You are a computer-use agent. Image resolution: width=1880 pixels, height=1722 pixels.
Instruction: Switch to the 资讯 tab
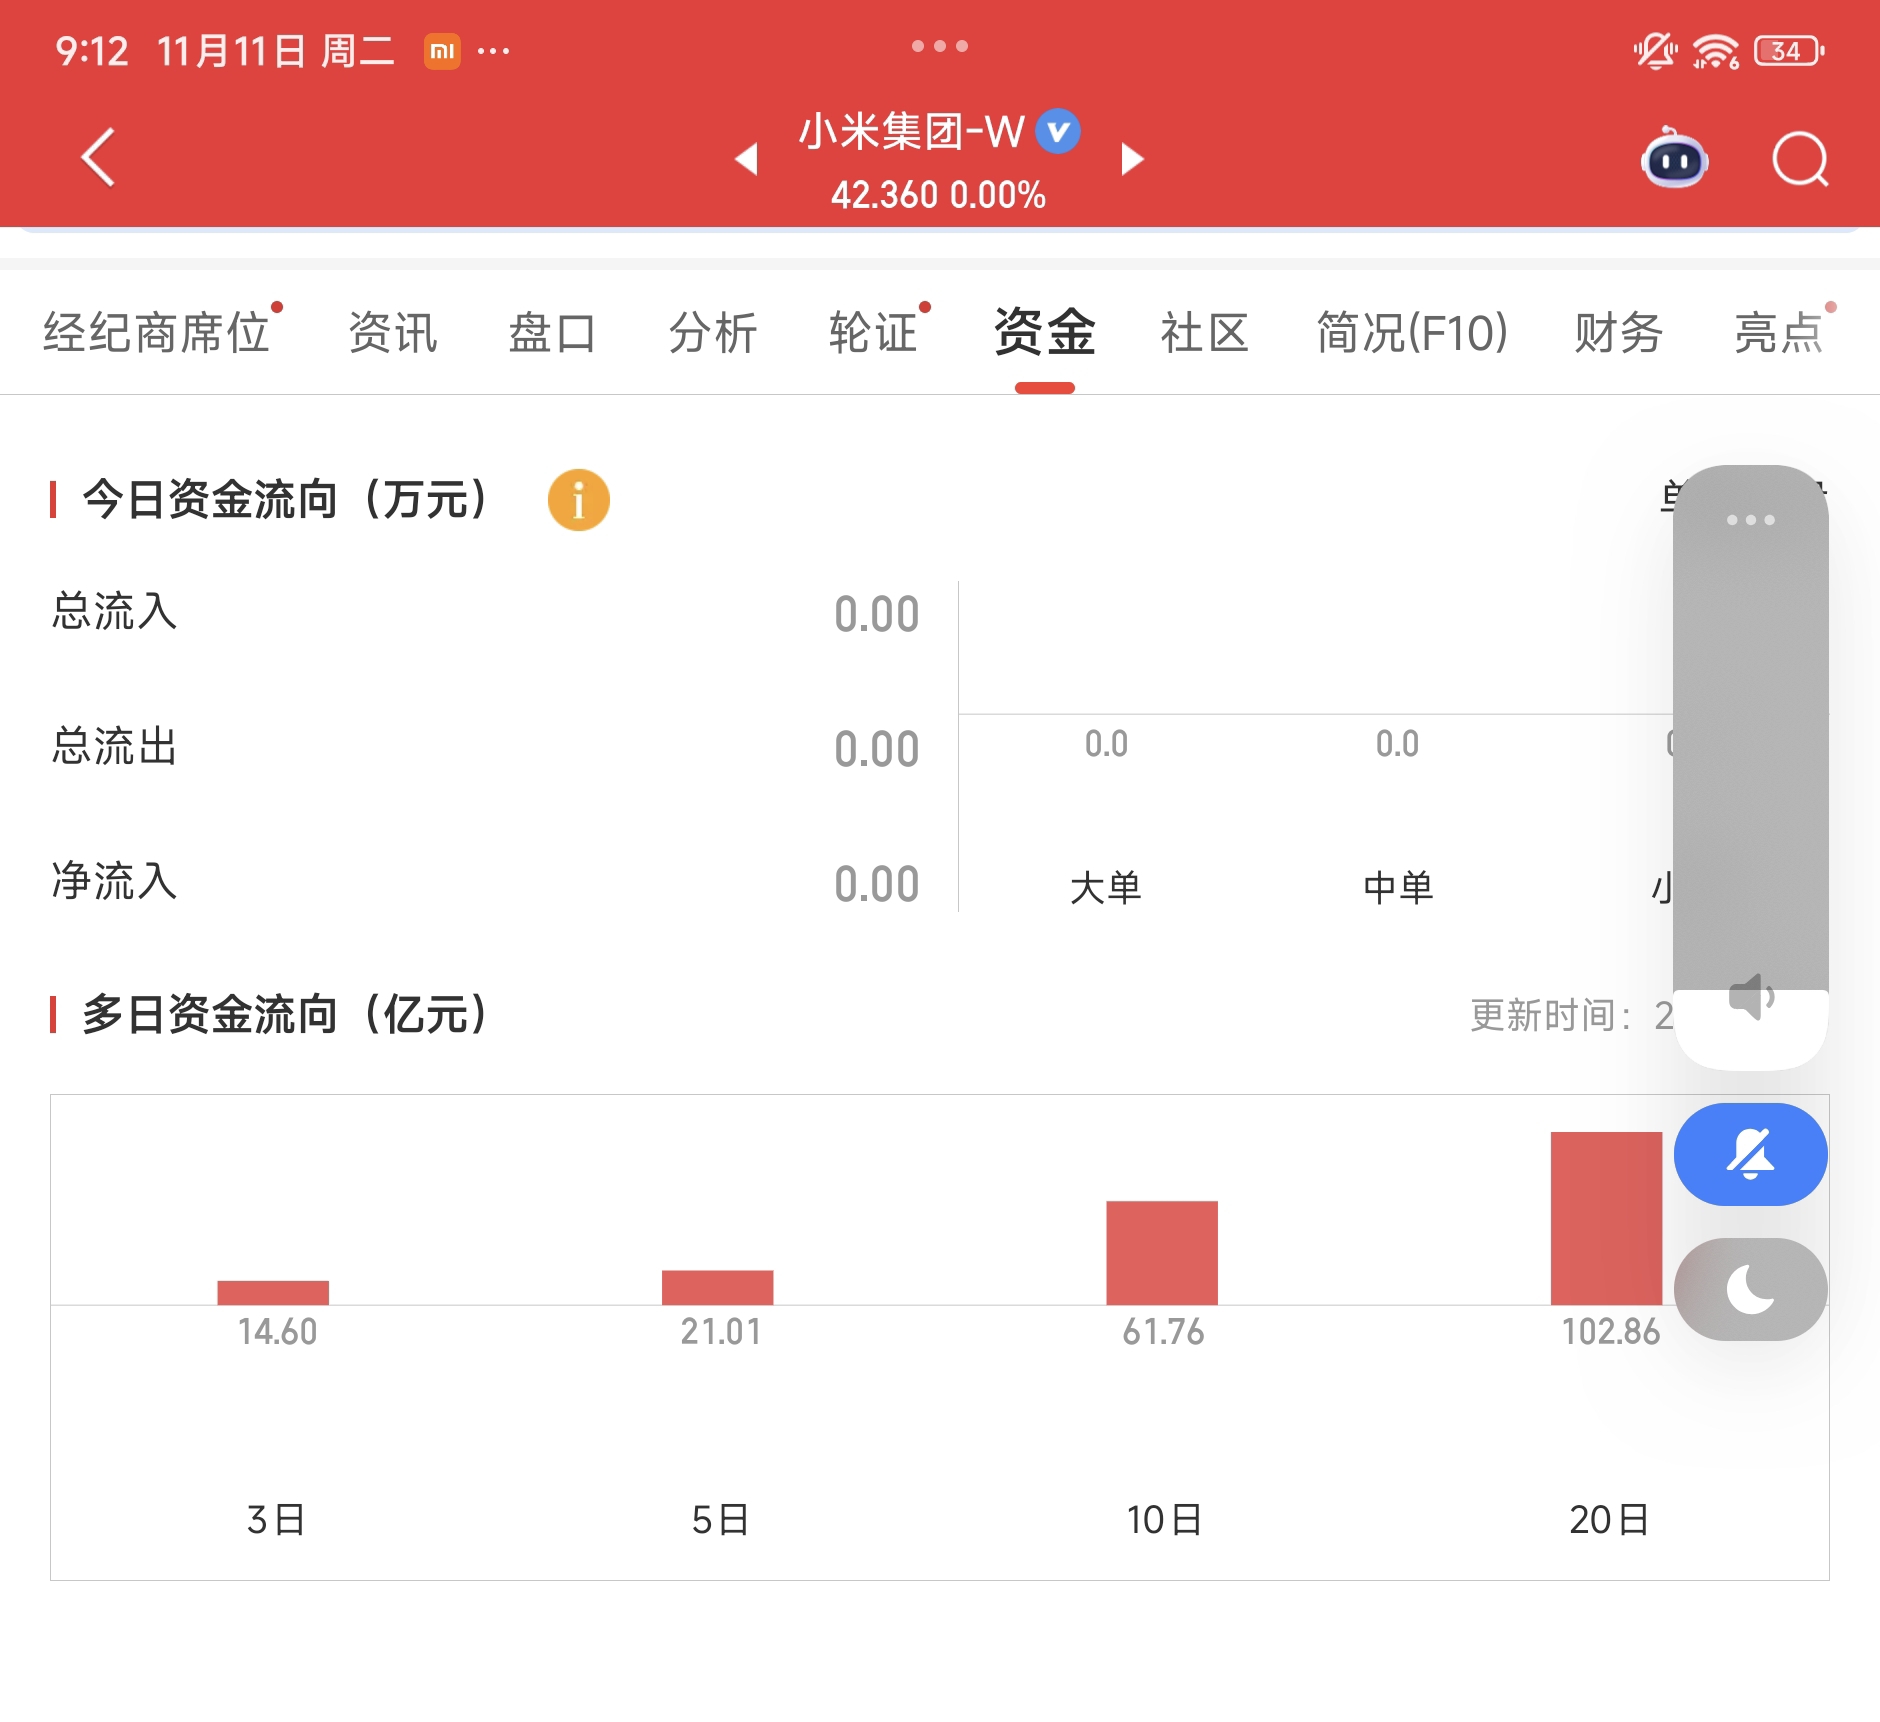tap(393, 333)
